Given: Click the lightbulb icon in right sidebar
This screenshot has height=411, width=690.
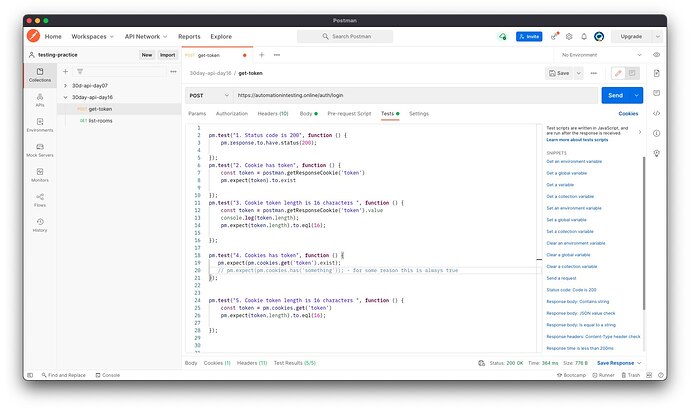Looking at the screenshot, I should pos(657,153).
